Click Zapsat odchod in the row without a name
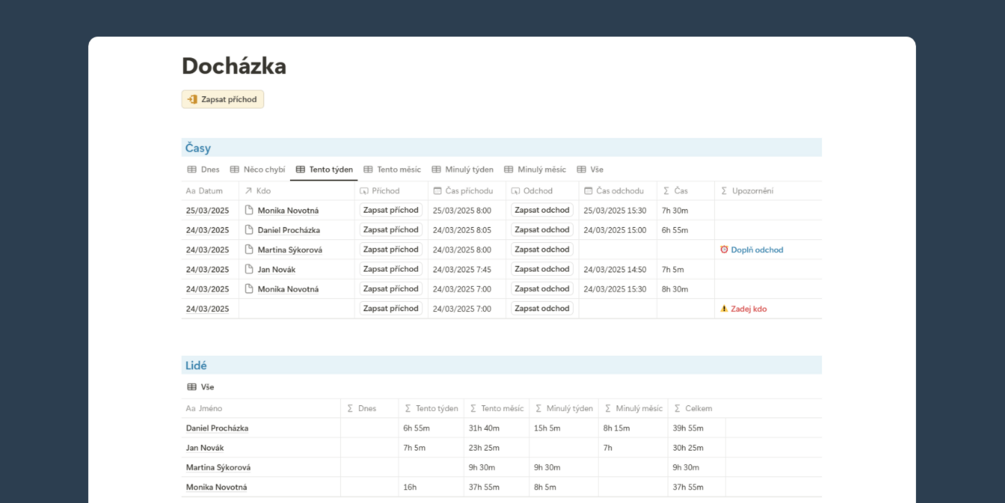The height and width of the screenshot is (503, 1005). click(x=542, y=308)
